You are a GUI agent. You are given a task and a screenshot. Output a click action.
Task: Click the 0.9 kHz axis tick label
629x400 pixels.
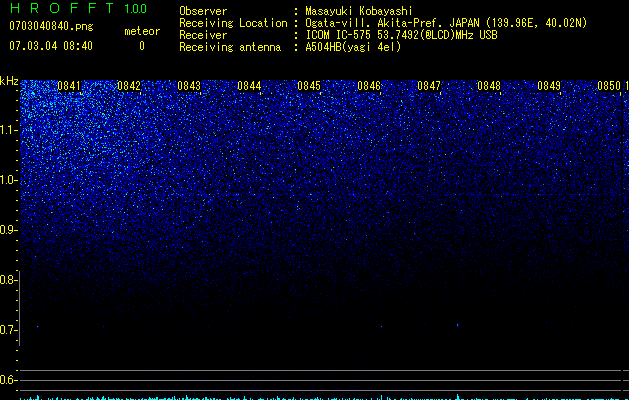[7, 230]
